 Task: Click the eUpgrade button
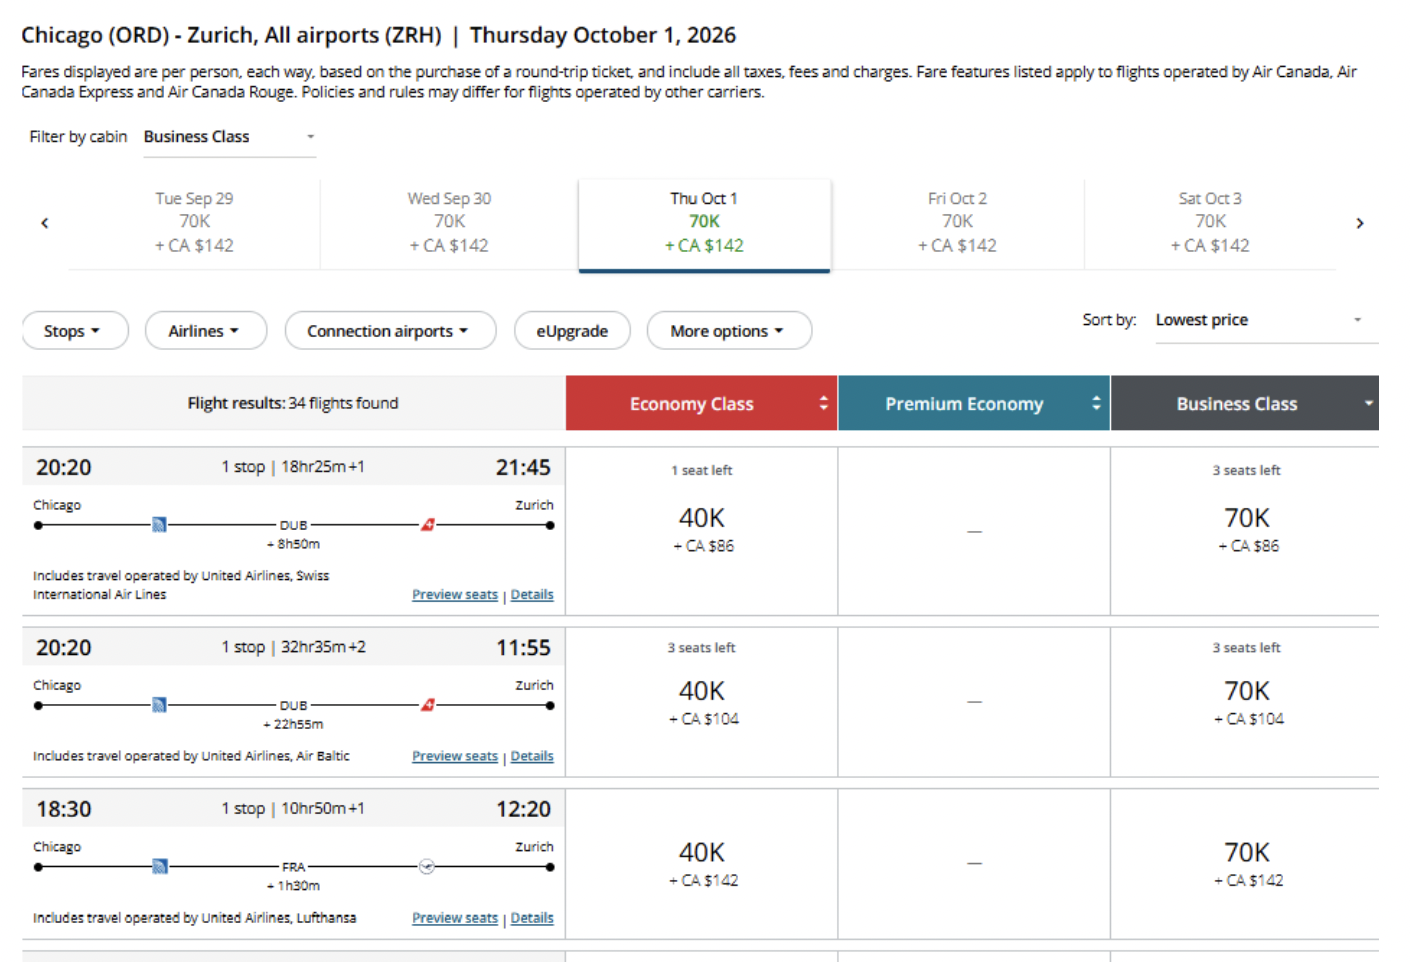coord(571,331)
